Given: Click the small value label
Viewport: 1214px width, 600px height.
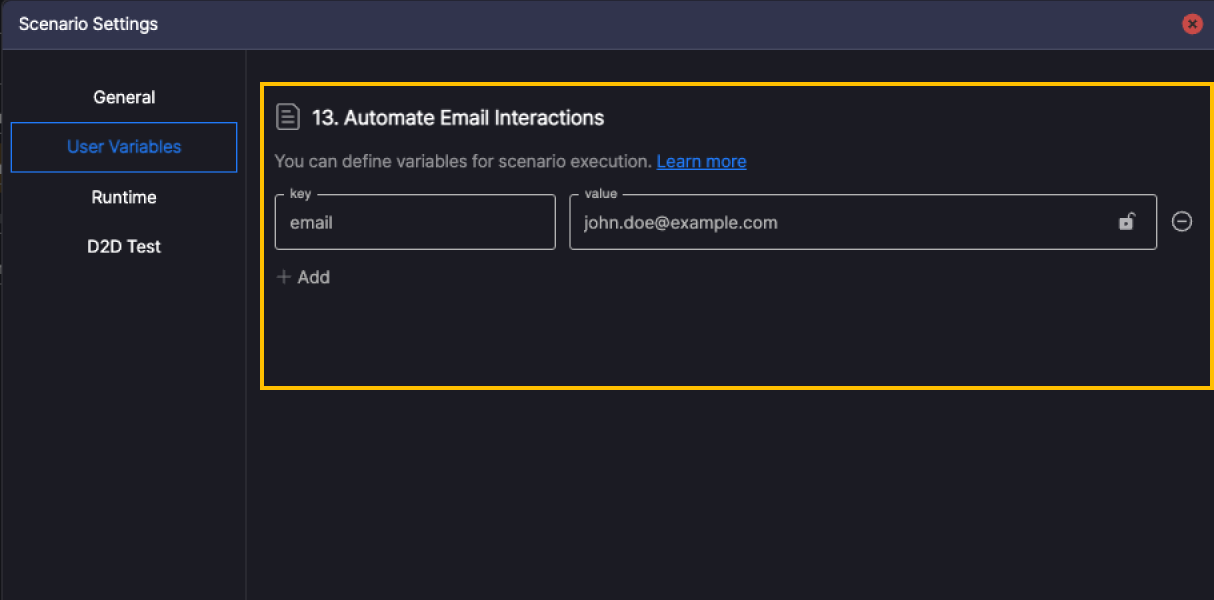Looking at the screenshot, I should pos(600,194).
